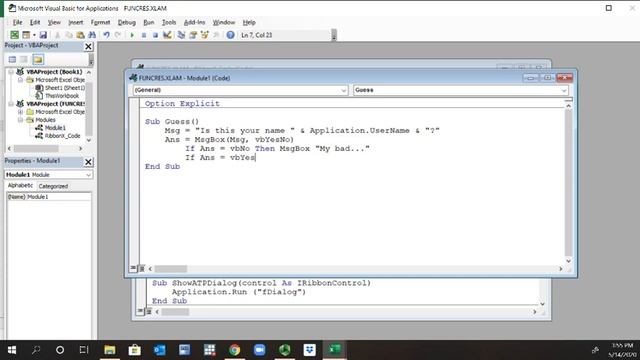Click the Reset stop icon
The height and width of the screenshot is (360, 640).
point(155,35)
